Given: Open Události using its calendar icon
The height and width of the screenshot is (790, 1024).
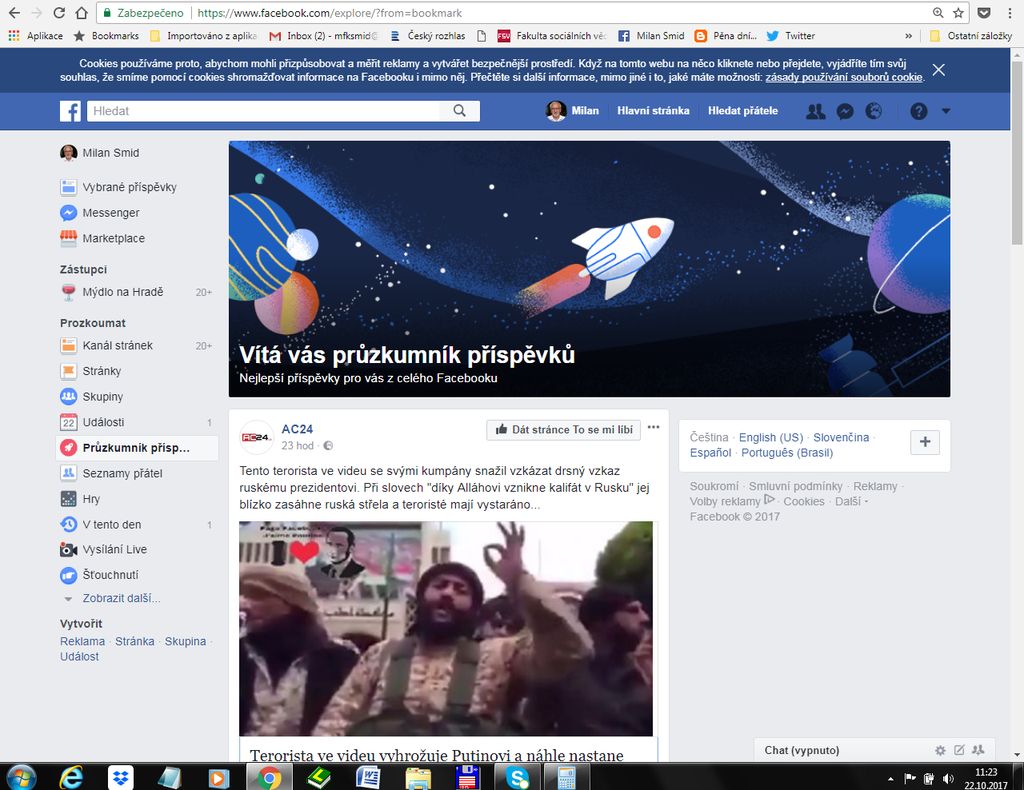Looking at the screenshot, I should pyautogui.click(x=68, y=422).
